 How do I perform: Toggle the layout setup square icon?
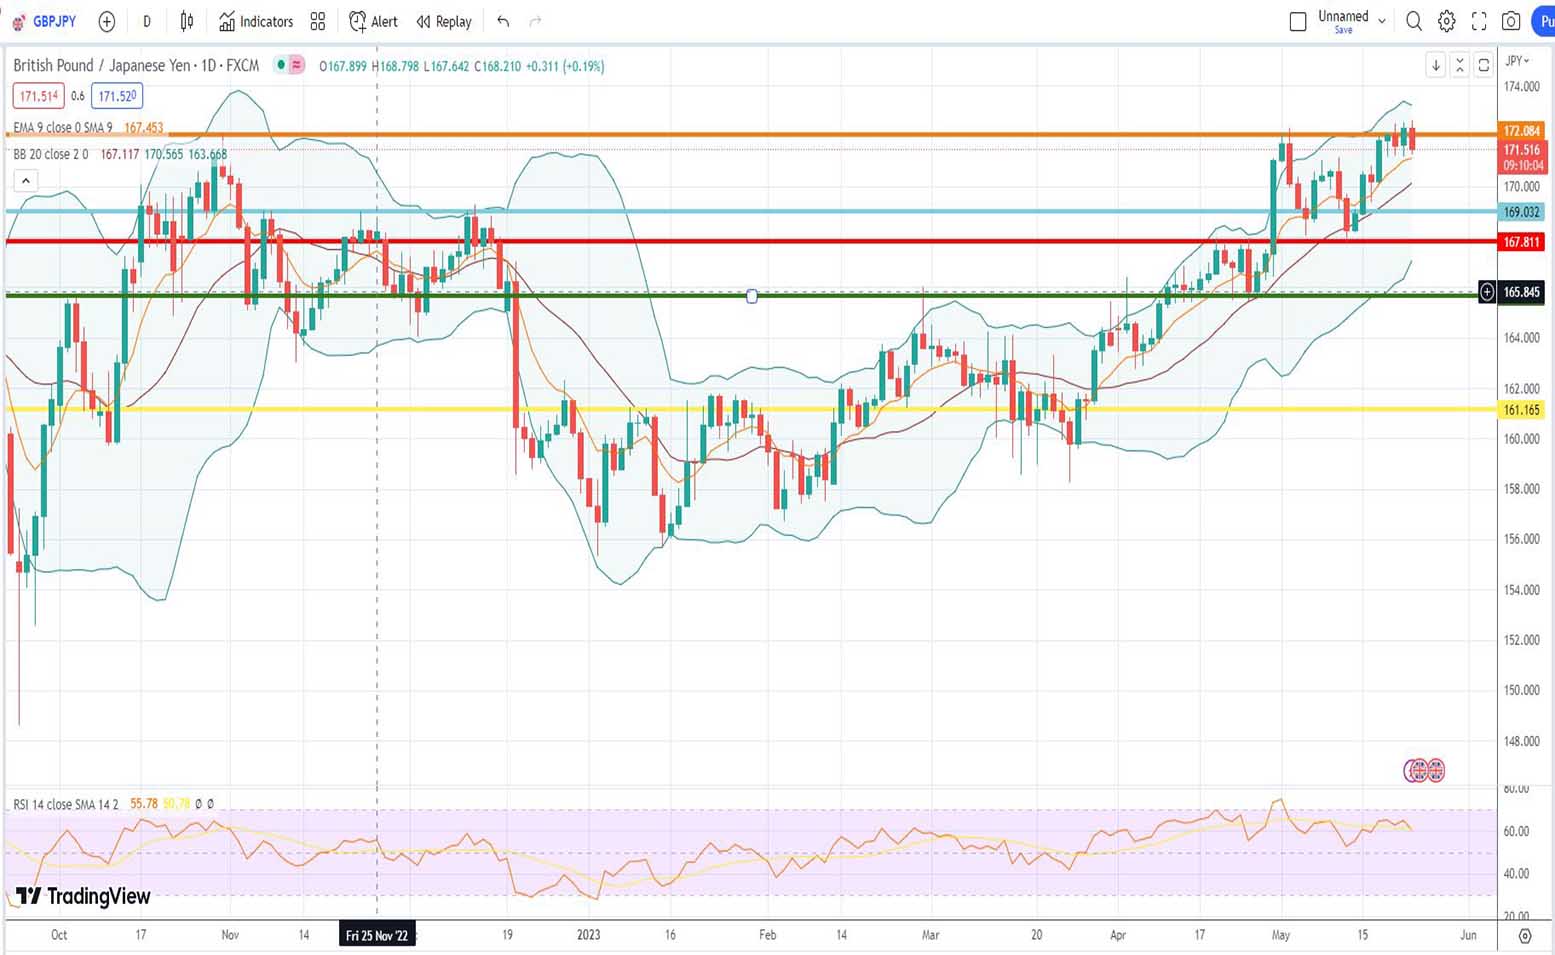coord(1297,21)
